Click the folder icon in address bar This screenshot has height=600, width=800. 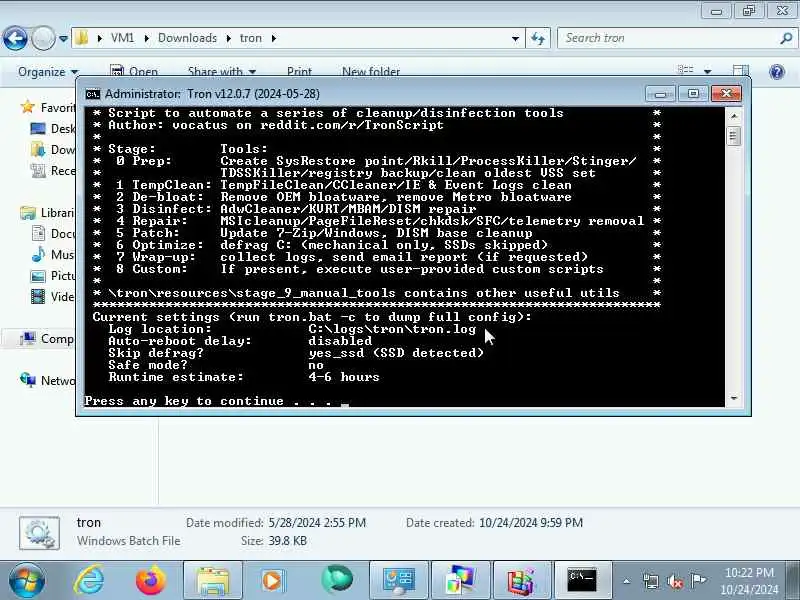82,38
